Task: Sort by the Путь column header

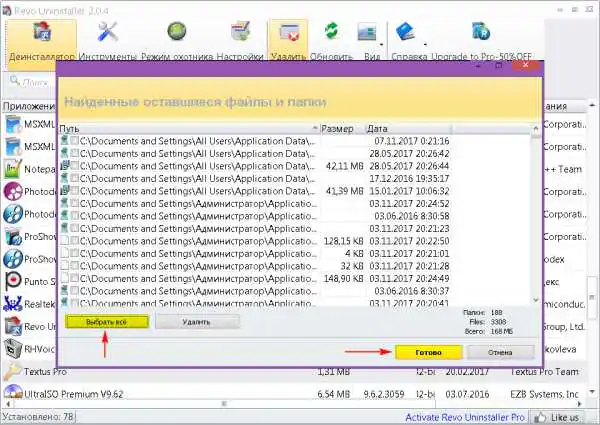Action: pos(189,129)
